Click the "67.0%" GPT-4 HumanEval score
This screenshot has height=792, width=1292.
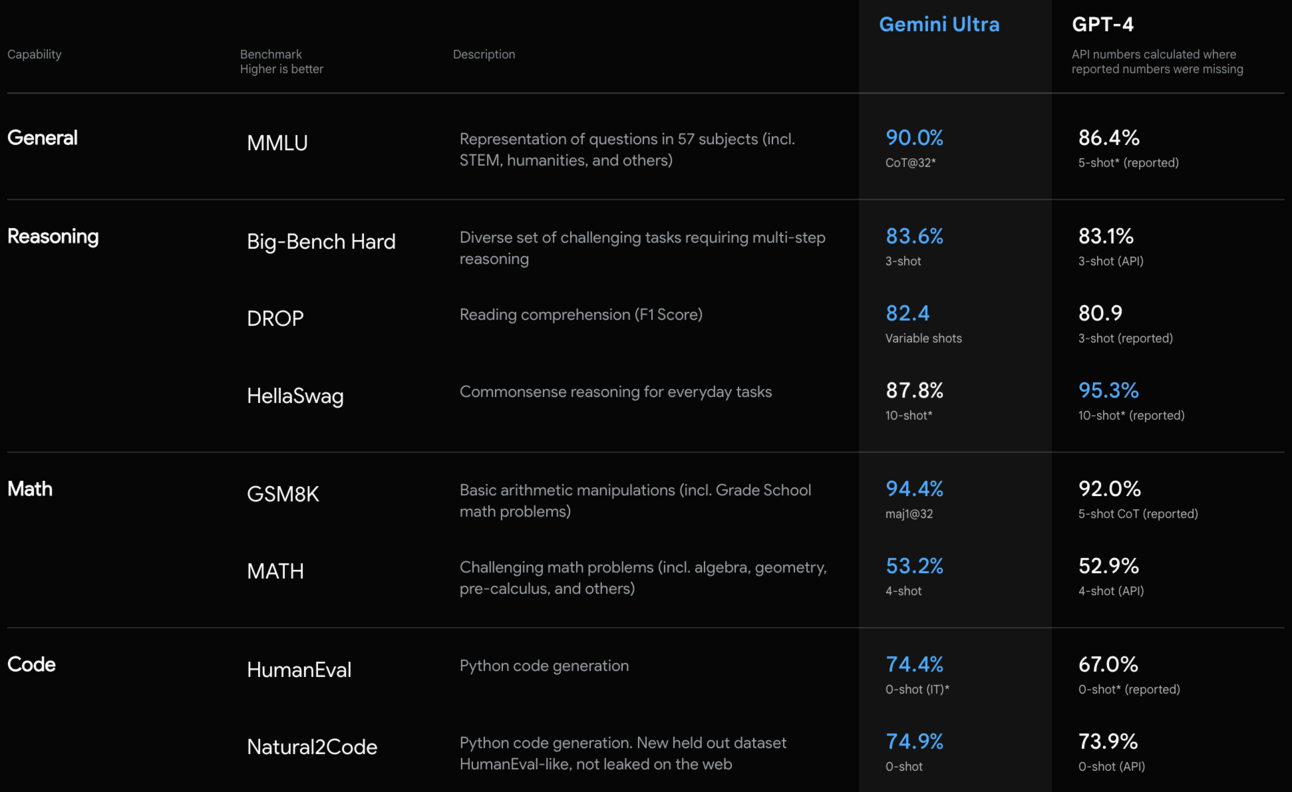click(1108, 664)
